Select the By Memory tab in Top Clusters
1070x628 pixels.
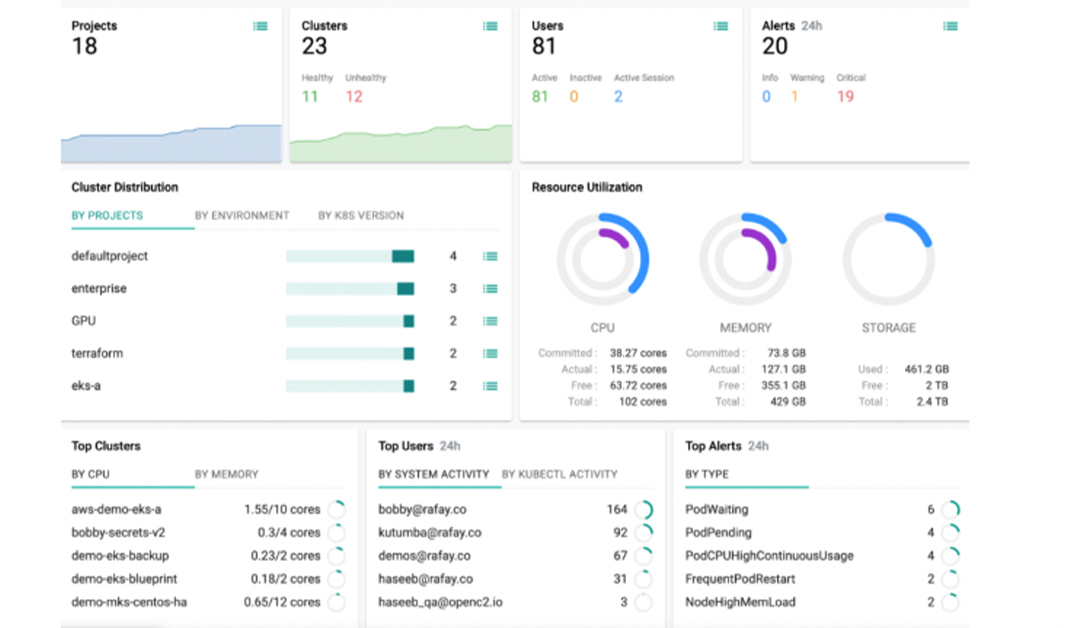pos(226,475)
